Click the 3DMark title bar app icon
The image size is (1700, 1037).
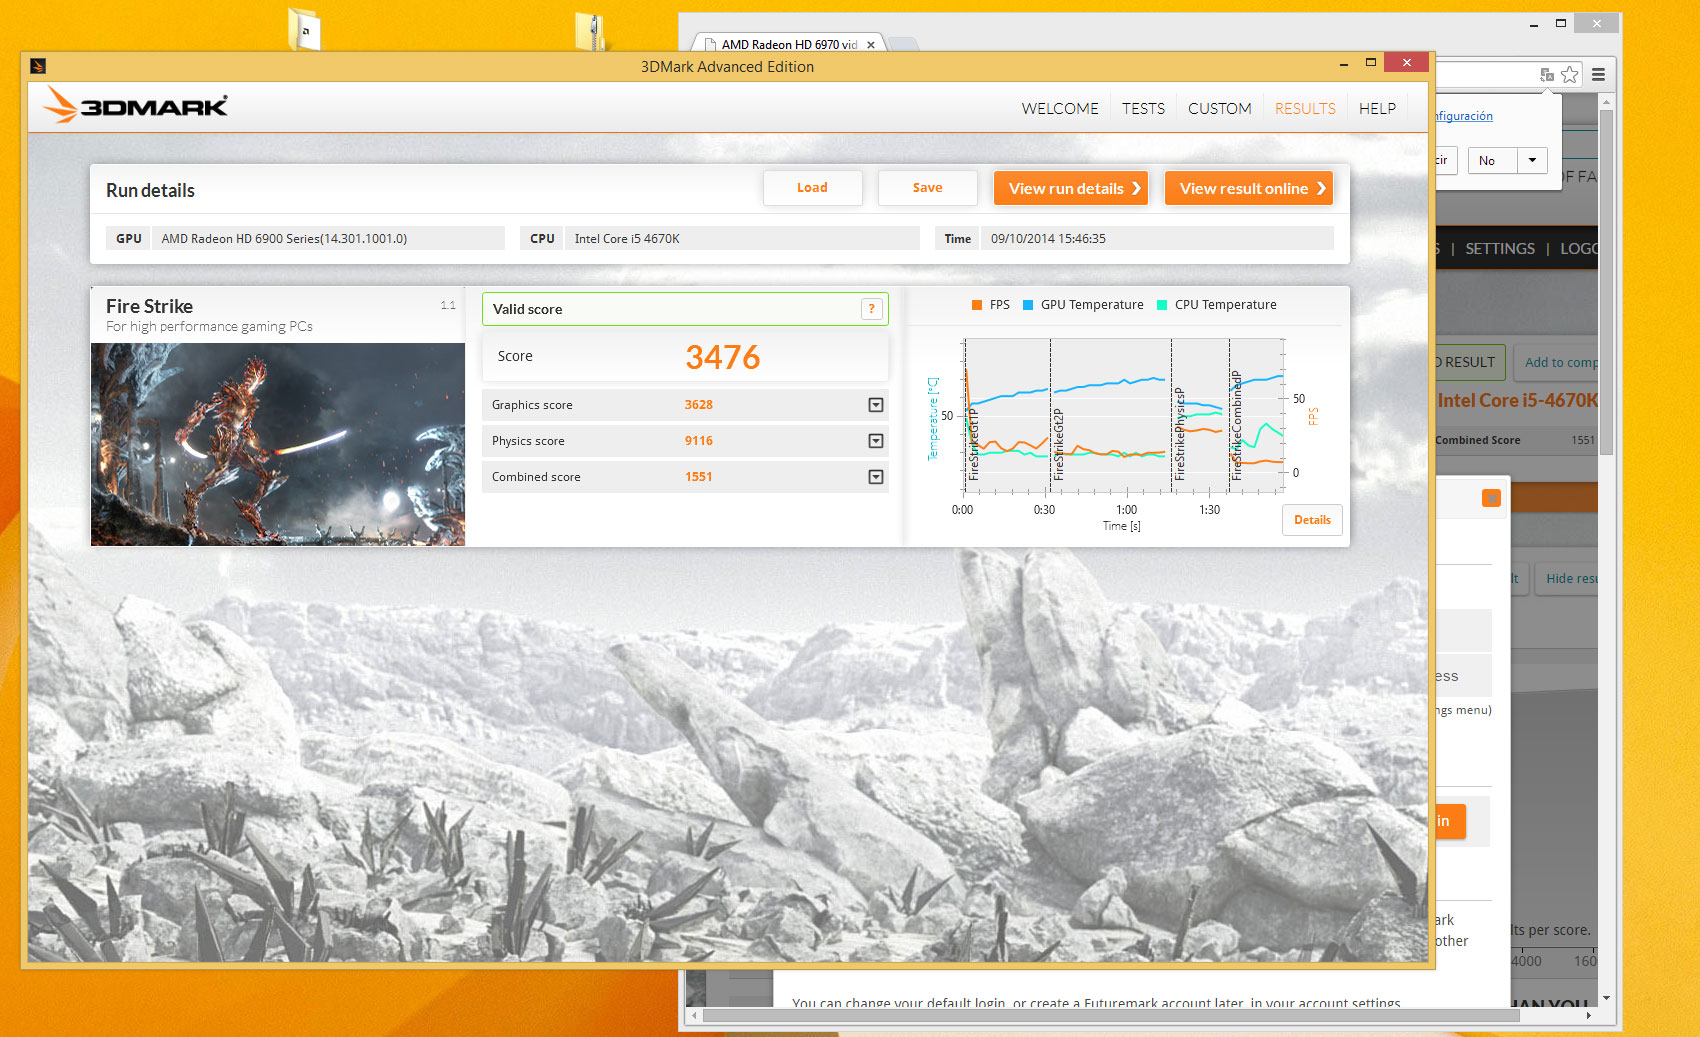click(x=38, y=67)
